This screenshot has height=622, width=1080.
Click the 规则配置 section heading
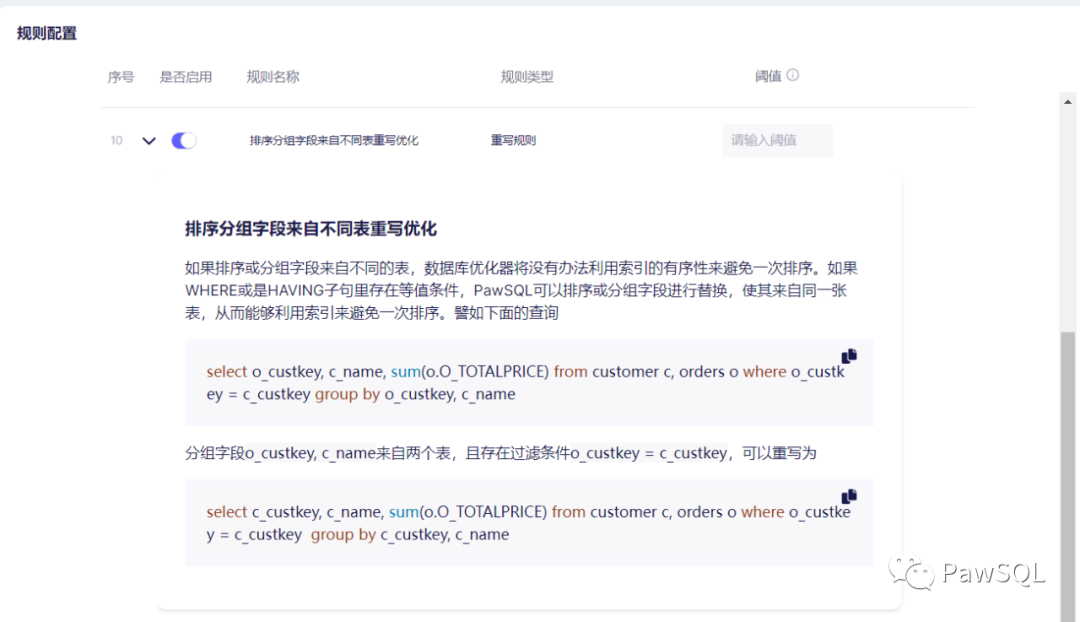[47, 33]
